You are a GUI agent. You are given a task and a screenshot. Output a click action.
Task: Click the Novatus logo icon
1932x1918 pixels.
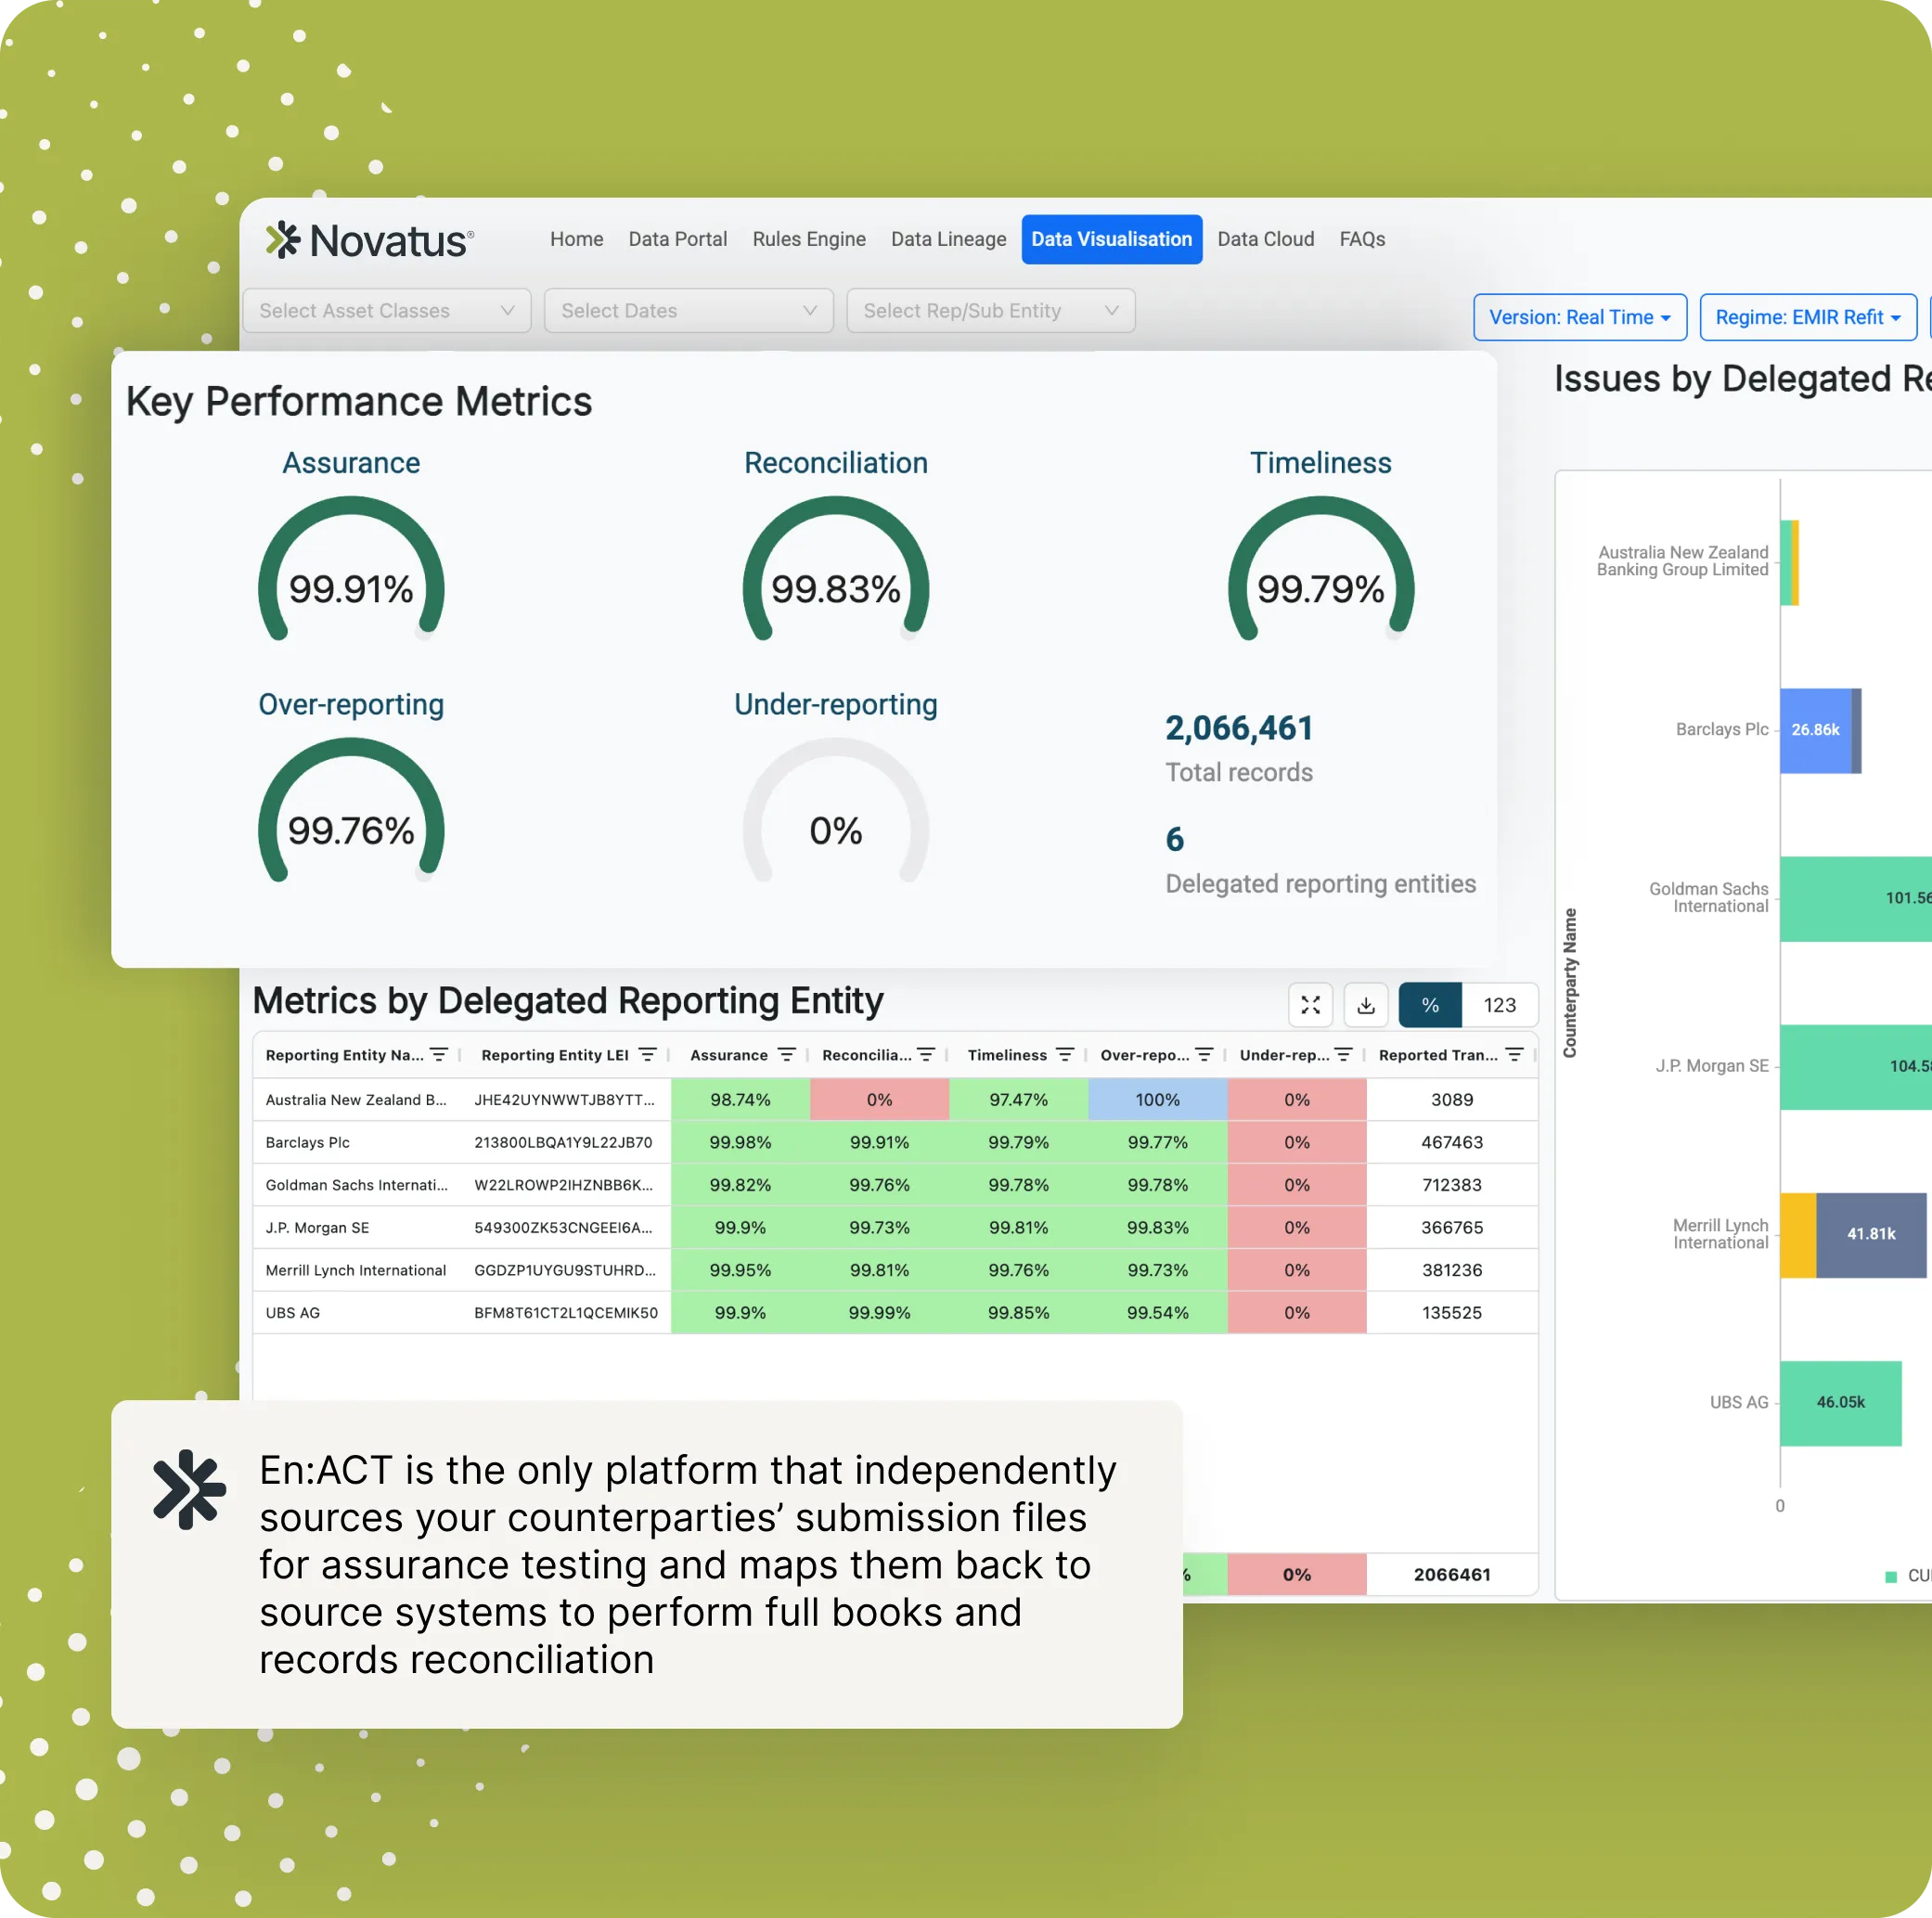[x=283, y=240]
